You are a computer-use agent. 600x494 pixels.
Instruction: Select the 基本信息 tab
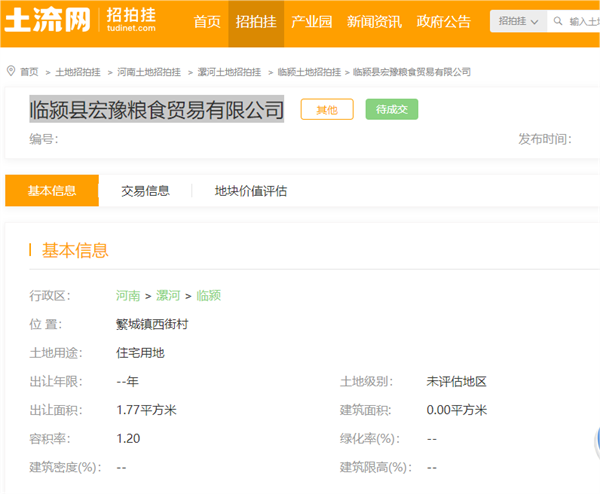pos(52,191)
